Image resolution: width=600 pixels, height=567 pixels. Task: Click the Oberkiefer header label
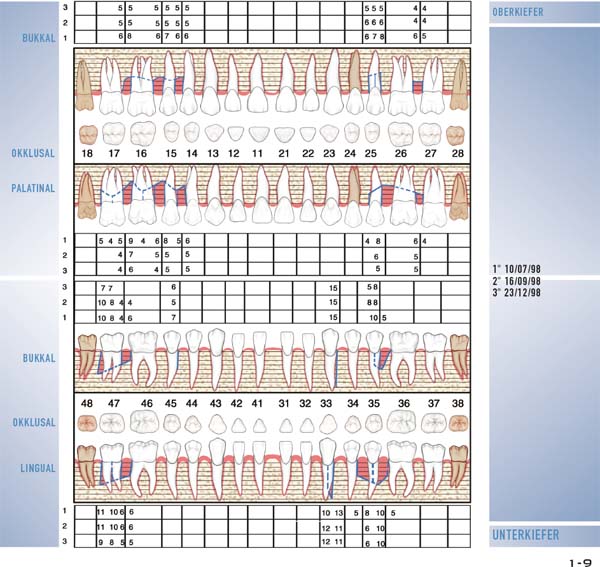point(519,12)
